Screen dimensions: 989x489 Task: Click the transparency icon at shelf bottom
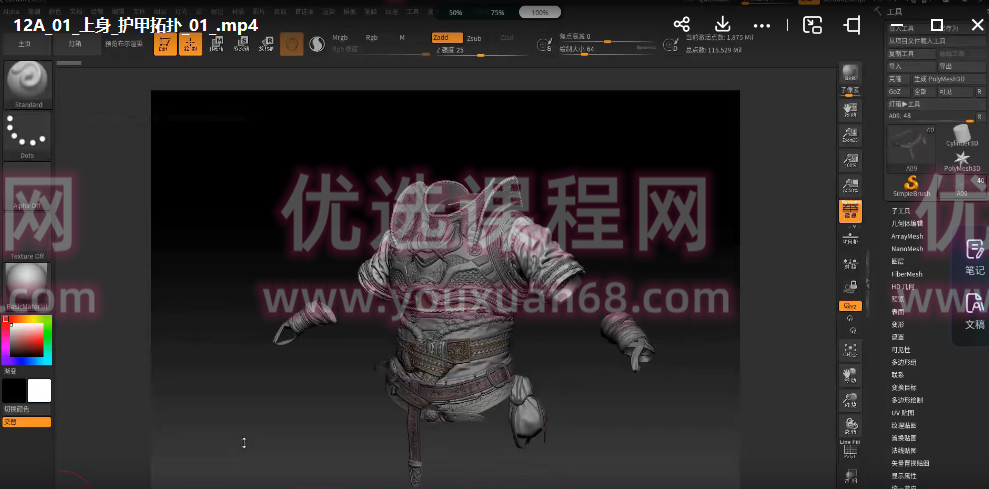click(x=850, y=476)
